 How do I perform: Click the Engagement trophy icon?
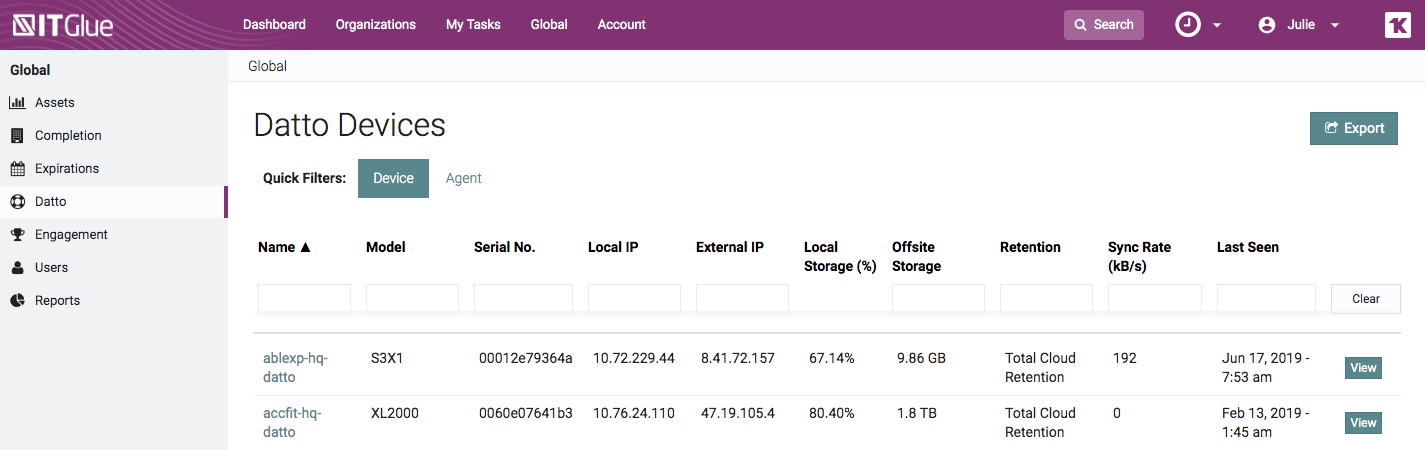click(17, 235)
